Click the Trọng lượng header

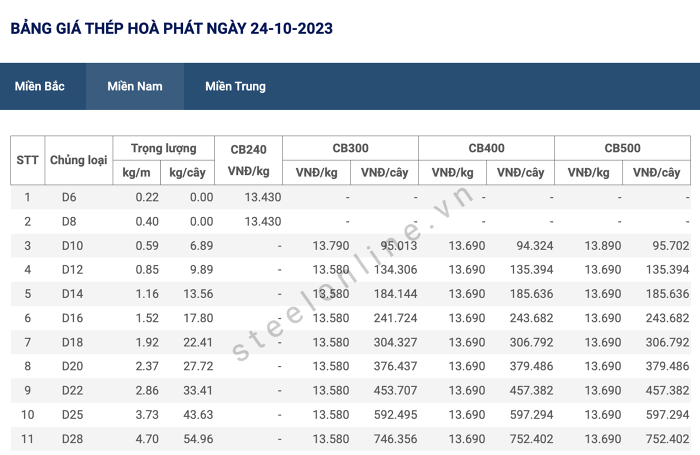tap(163, 148)
